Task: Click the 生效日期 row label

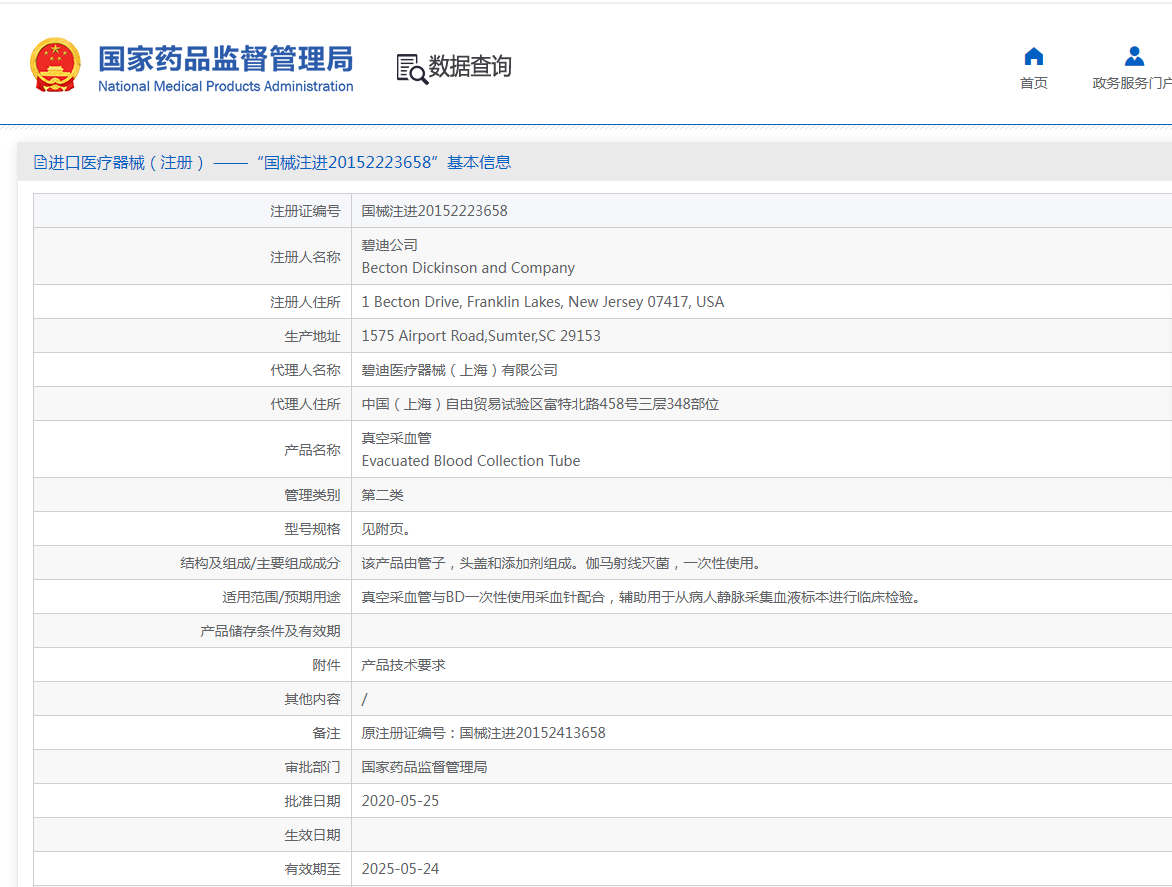Action: click(x=312, y=835)
